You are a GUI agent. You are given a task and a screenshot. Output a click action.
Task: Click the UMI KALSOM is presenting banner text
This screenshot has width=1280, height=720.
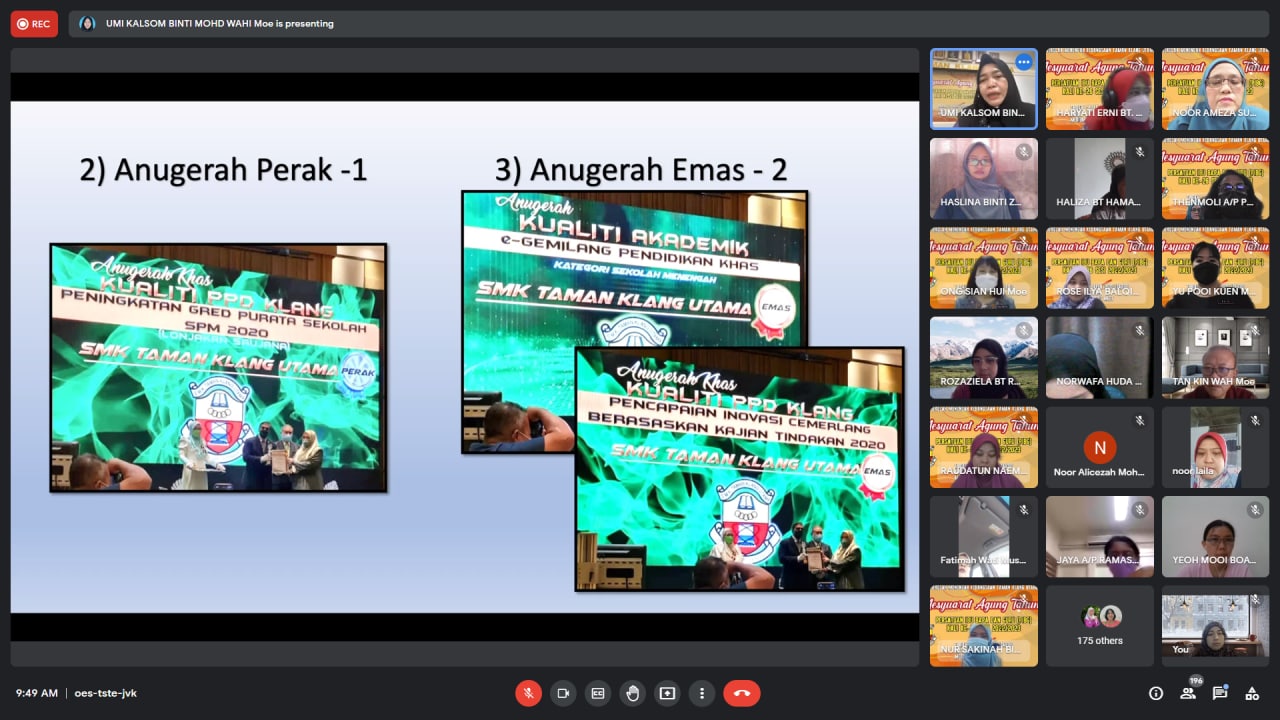(x=220, y=24)
